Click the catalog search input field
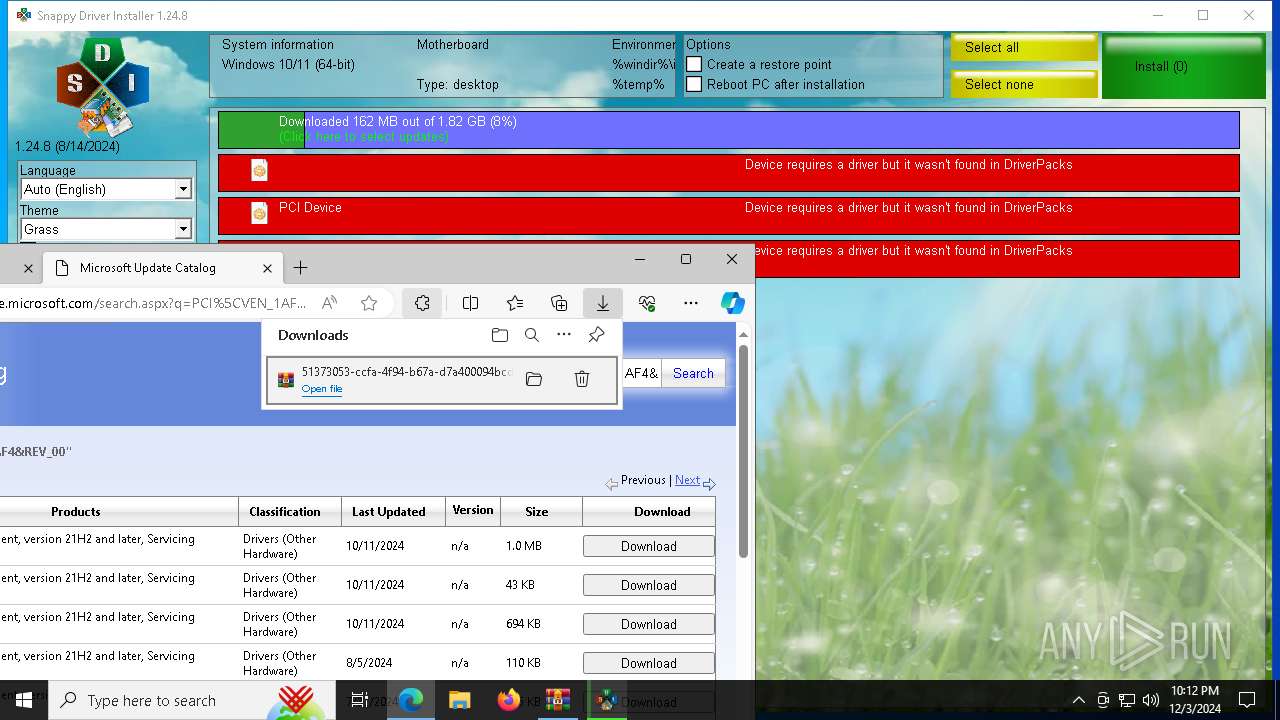1280x720 pixels. coord(640,373)
